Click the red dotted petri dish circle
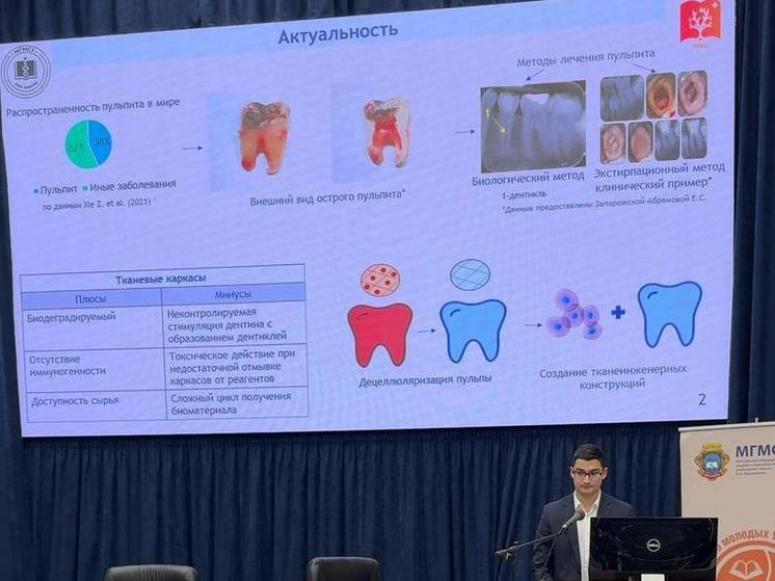The height and width of the screenshot is (581, 775). pyautogui.click(x=379, y=280)
